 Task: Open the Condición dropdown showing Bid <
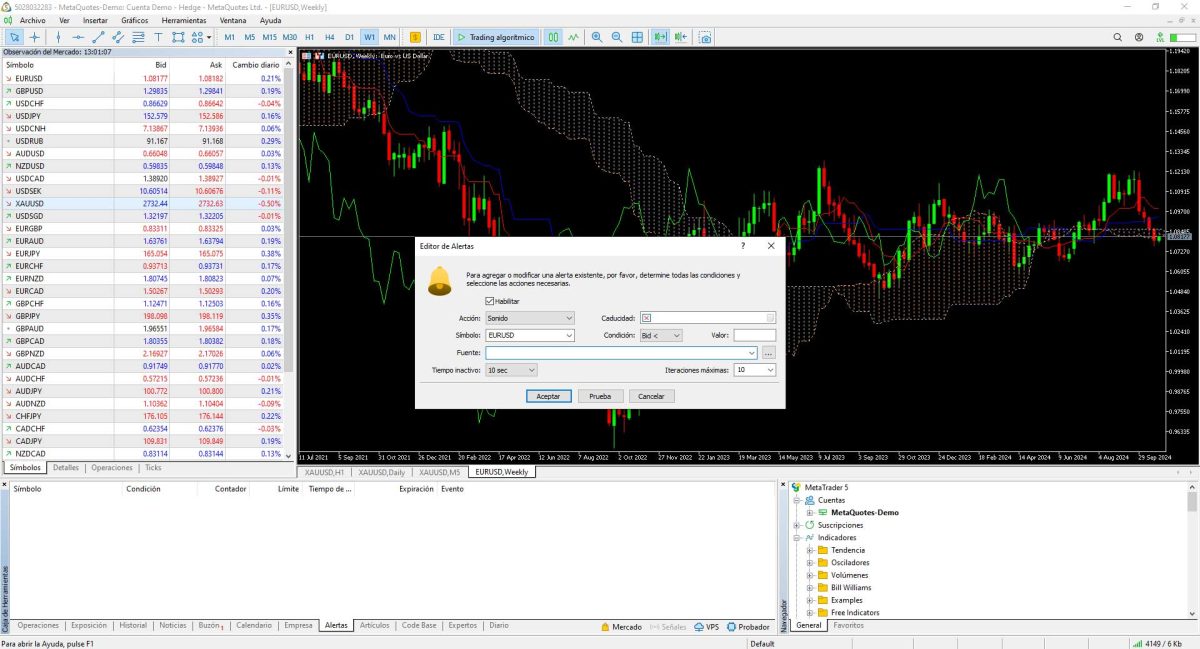[x=660, y=335]
